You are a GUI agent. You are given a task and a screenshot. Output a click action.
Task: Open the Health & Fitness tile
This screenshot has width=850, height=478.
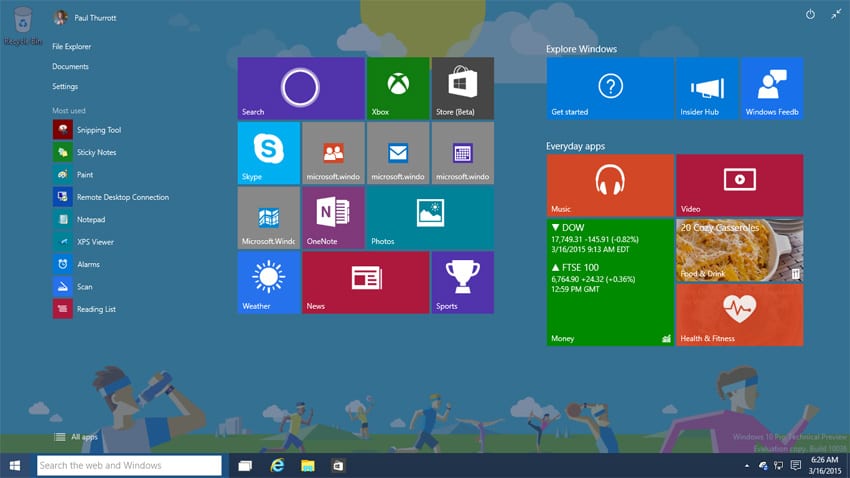(x=739, y=314)
